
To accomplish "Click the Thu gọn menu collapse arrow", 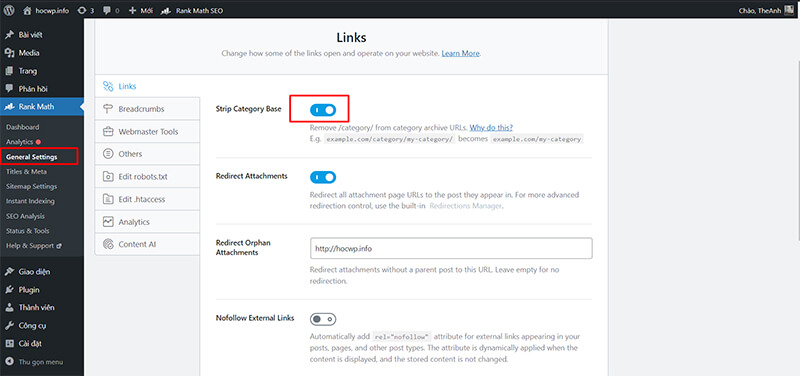I will [9, 362].
